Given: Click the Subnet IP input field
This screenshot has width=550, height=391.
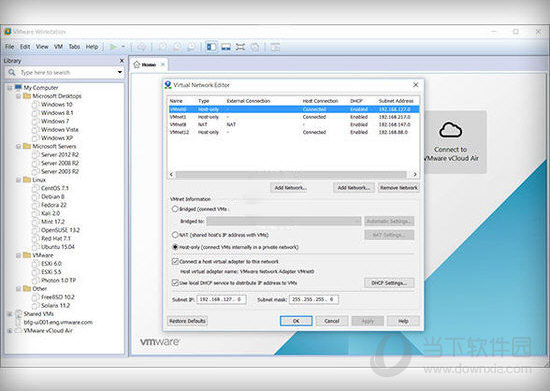Looking at the screenshot, I should (x=221, y=299).
